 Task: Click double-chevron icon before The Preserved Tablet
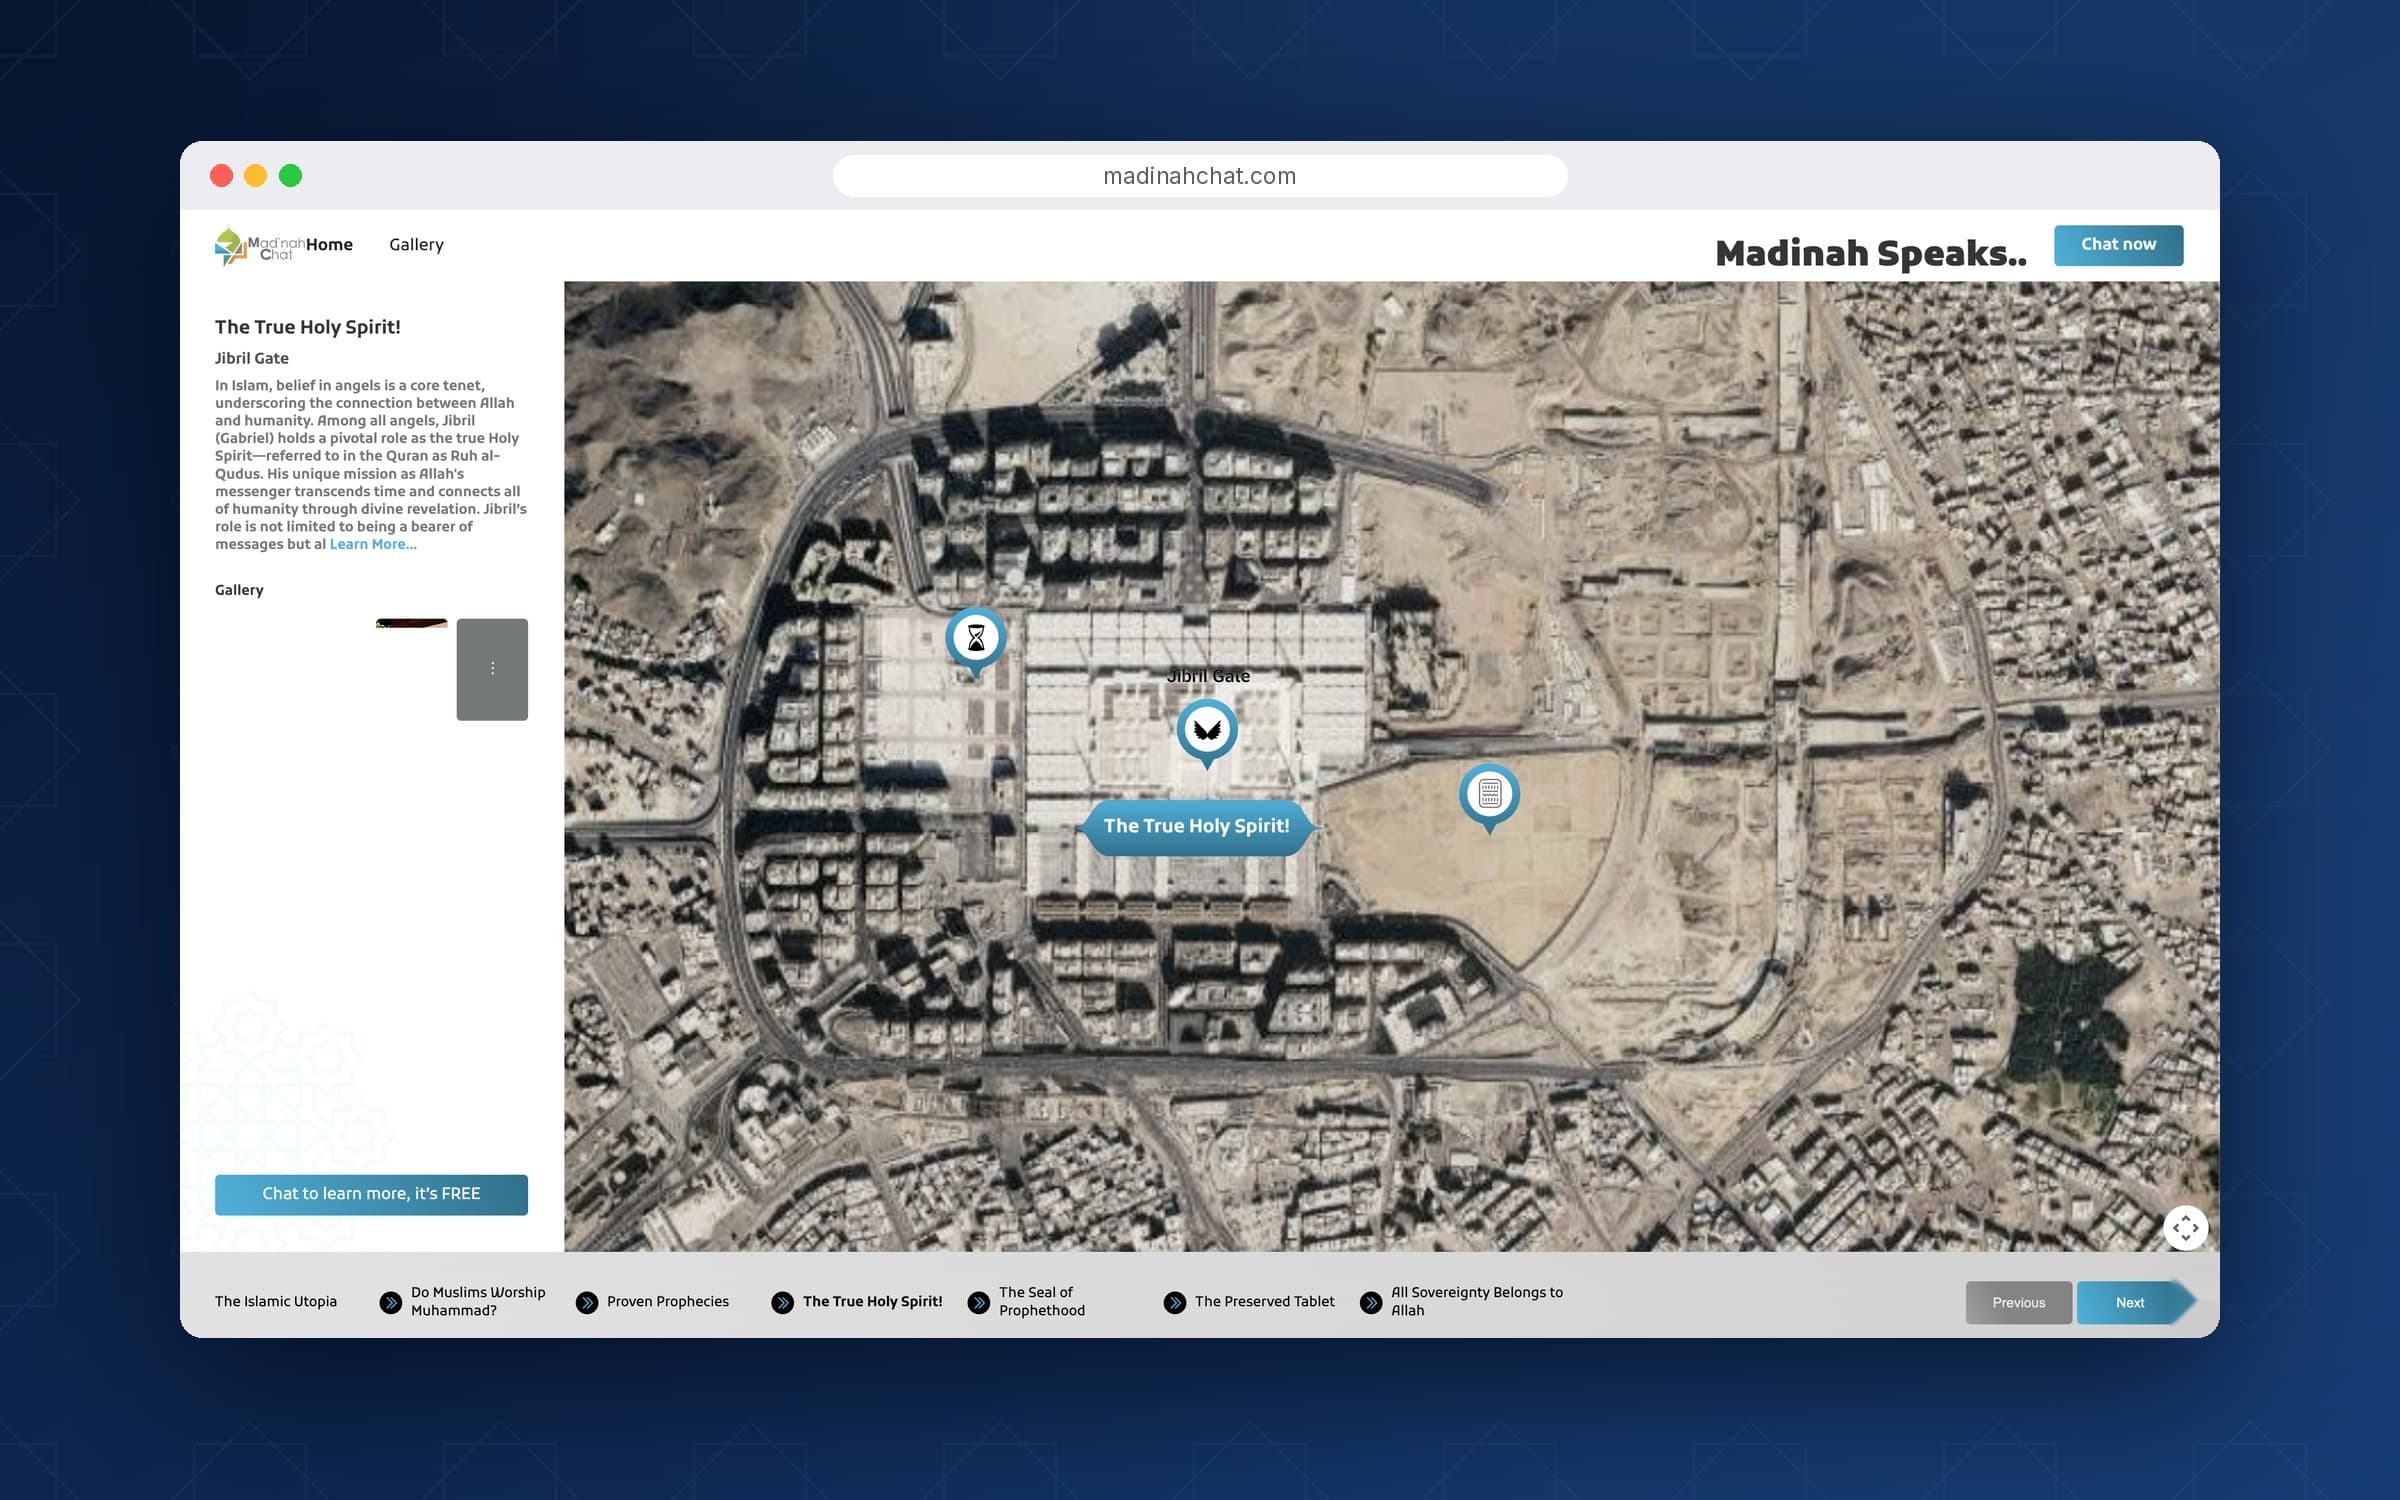(1175, 1302)
